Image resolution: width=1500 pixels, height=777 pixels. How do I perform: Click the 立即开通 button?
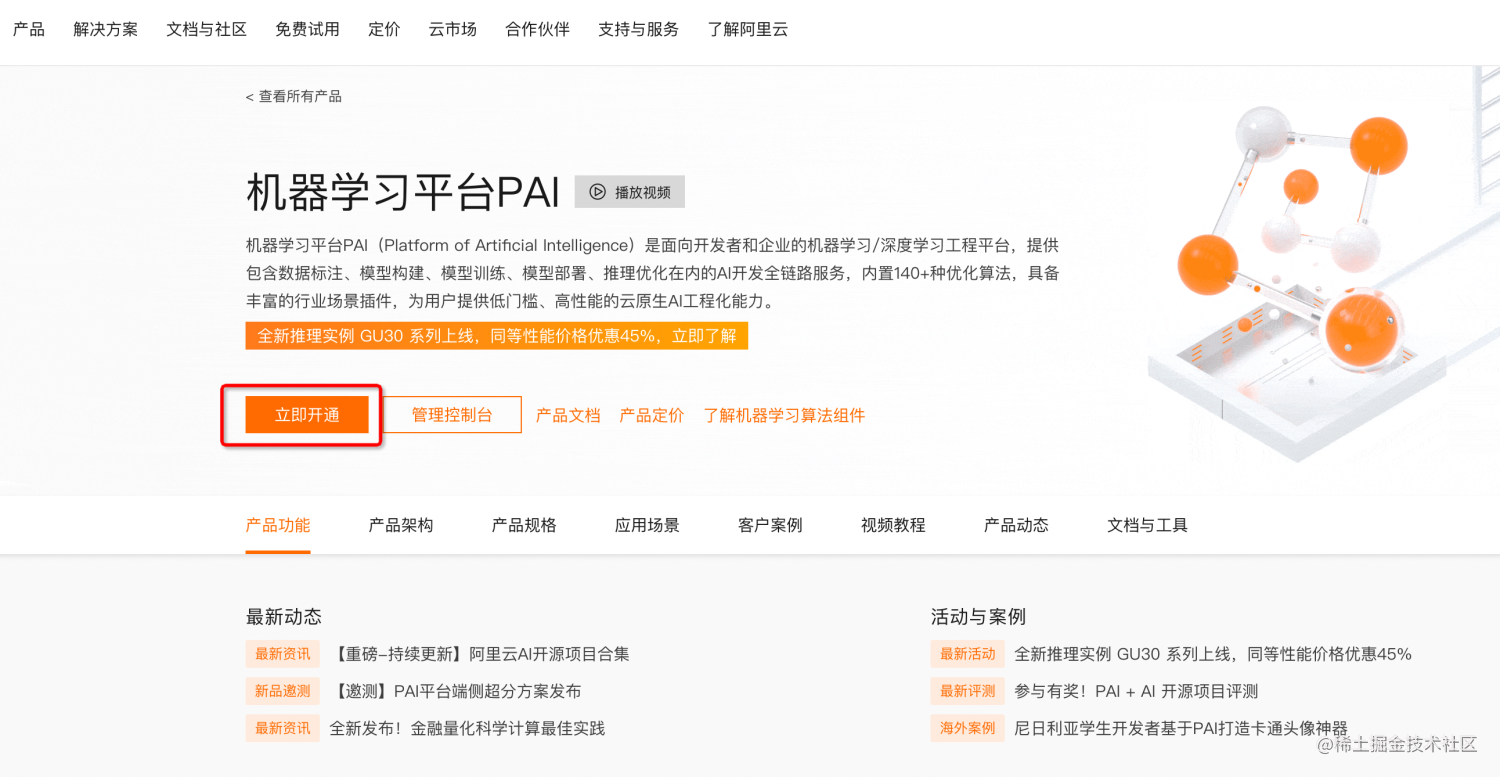click(x=308, y=415)
